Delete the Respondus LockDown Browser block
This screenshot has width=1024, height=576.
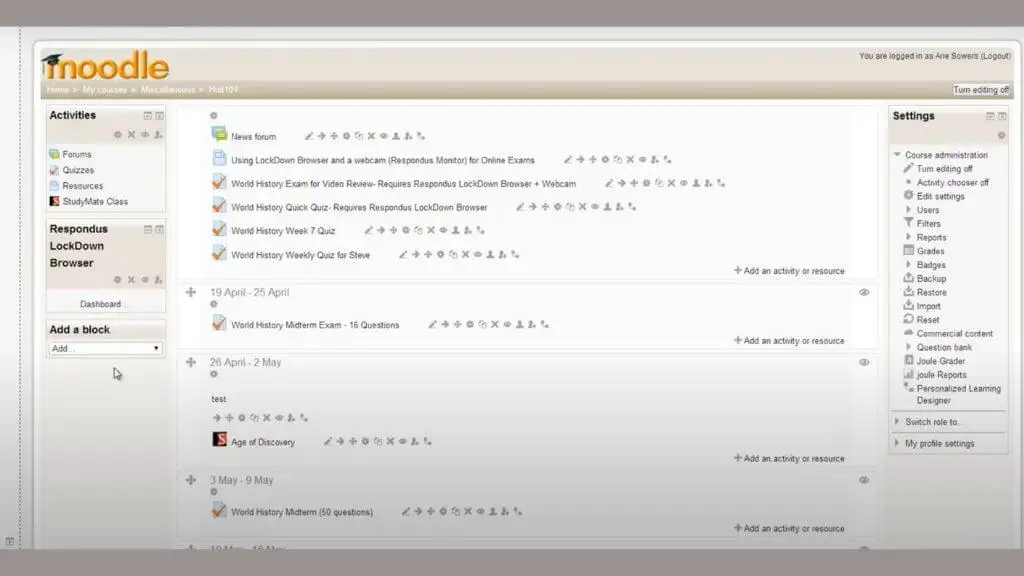pyautogui.click(x=131, y=280)
